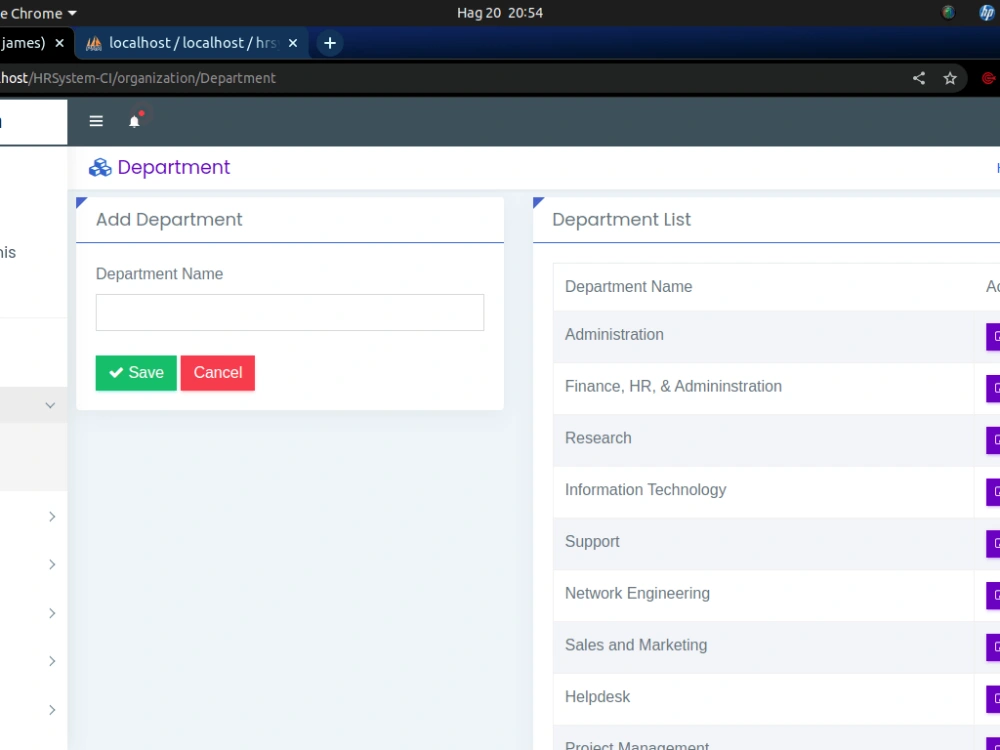Click the Department Name column header

[628, 286]
